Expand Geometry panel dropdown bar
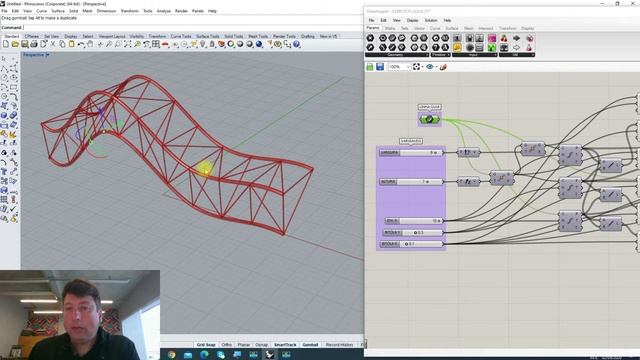Screen dimensions: 640x360 (397, 55)
